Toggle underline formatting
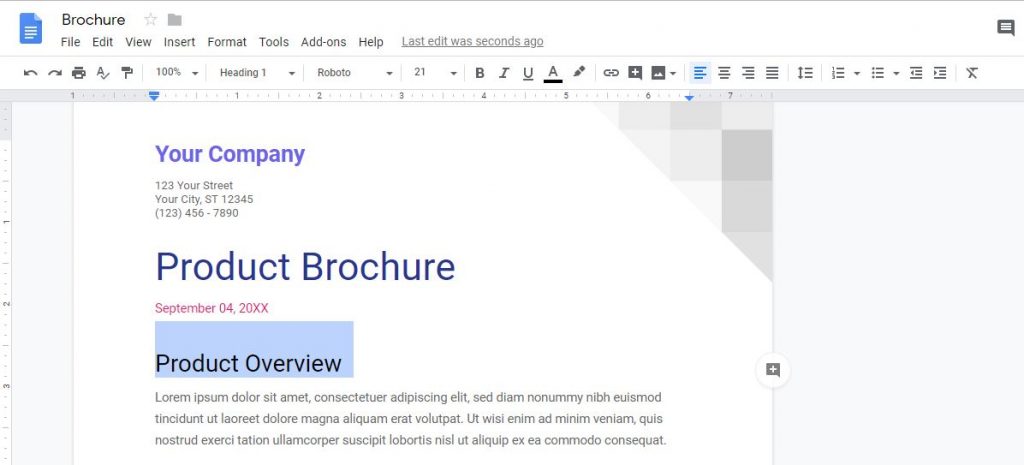 pos(528,73)
